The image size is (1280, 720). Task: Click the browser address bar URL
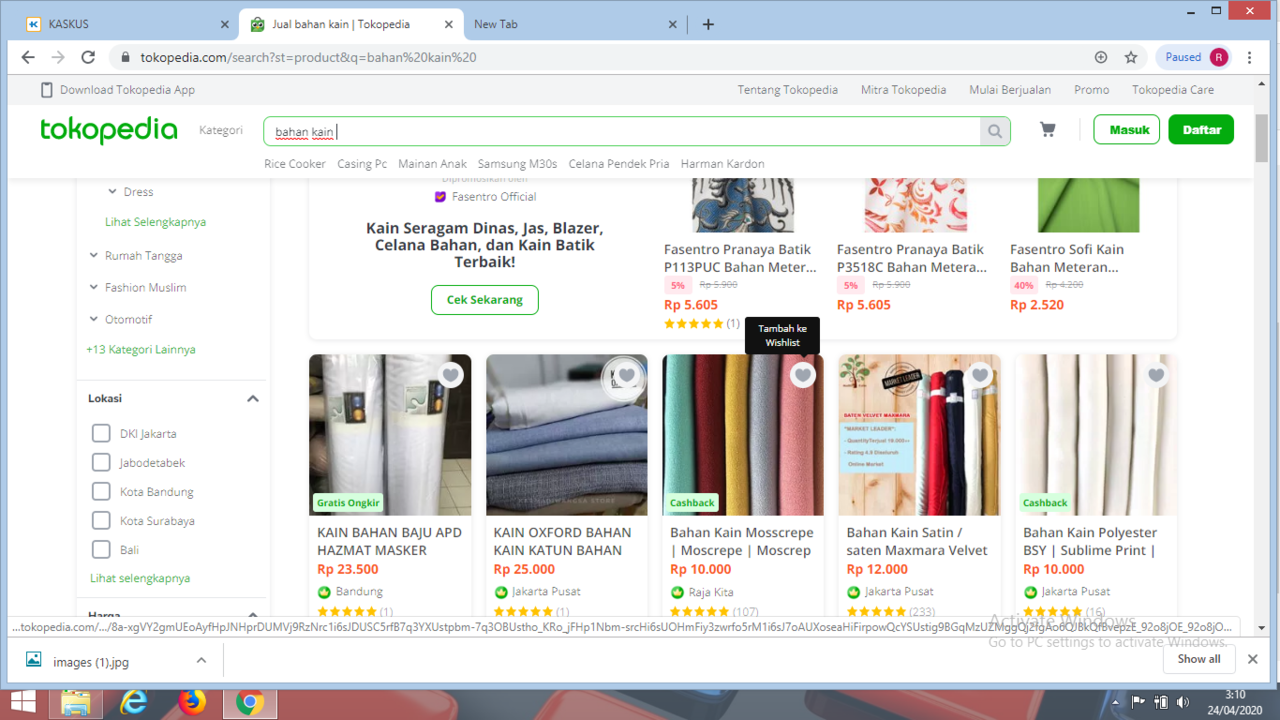pyautogui.click(x=308, y=57)
